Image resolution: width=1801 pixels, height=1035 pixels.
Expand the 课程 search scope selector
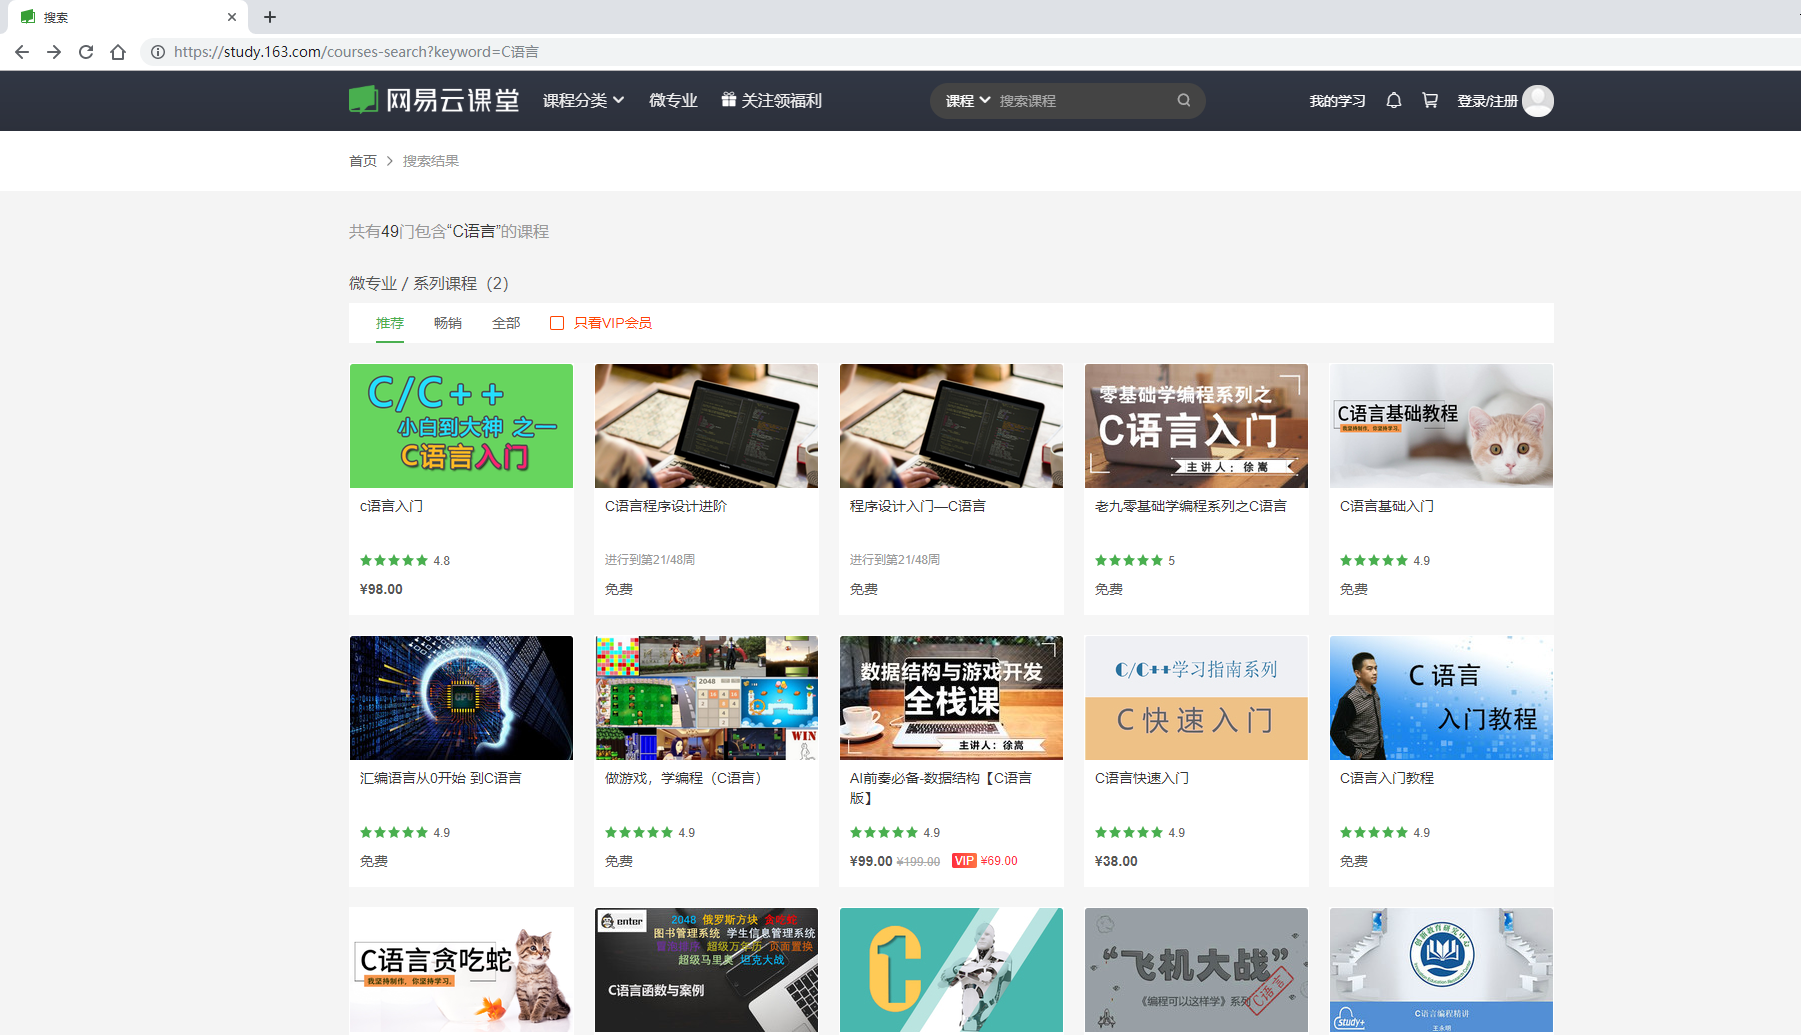pyautogui.click(x=966, y=100)
